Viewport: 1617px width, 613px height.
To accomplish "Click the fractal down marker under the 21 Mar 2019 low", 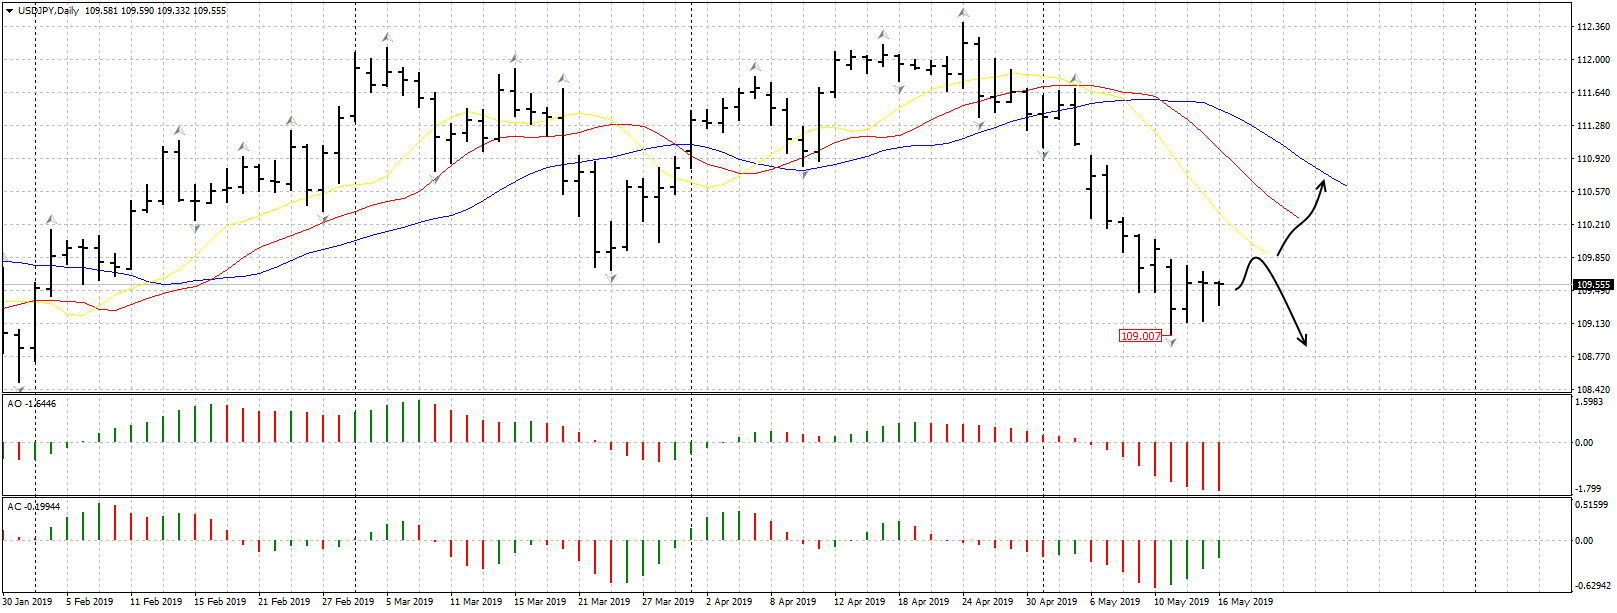I will pos(610,278).
